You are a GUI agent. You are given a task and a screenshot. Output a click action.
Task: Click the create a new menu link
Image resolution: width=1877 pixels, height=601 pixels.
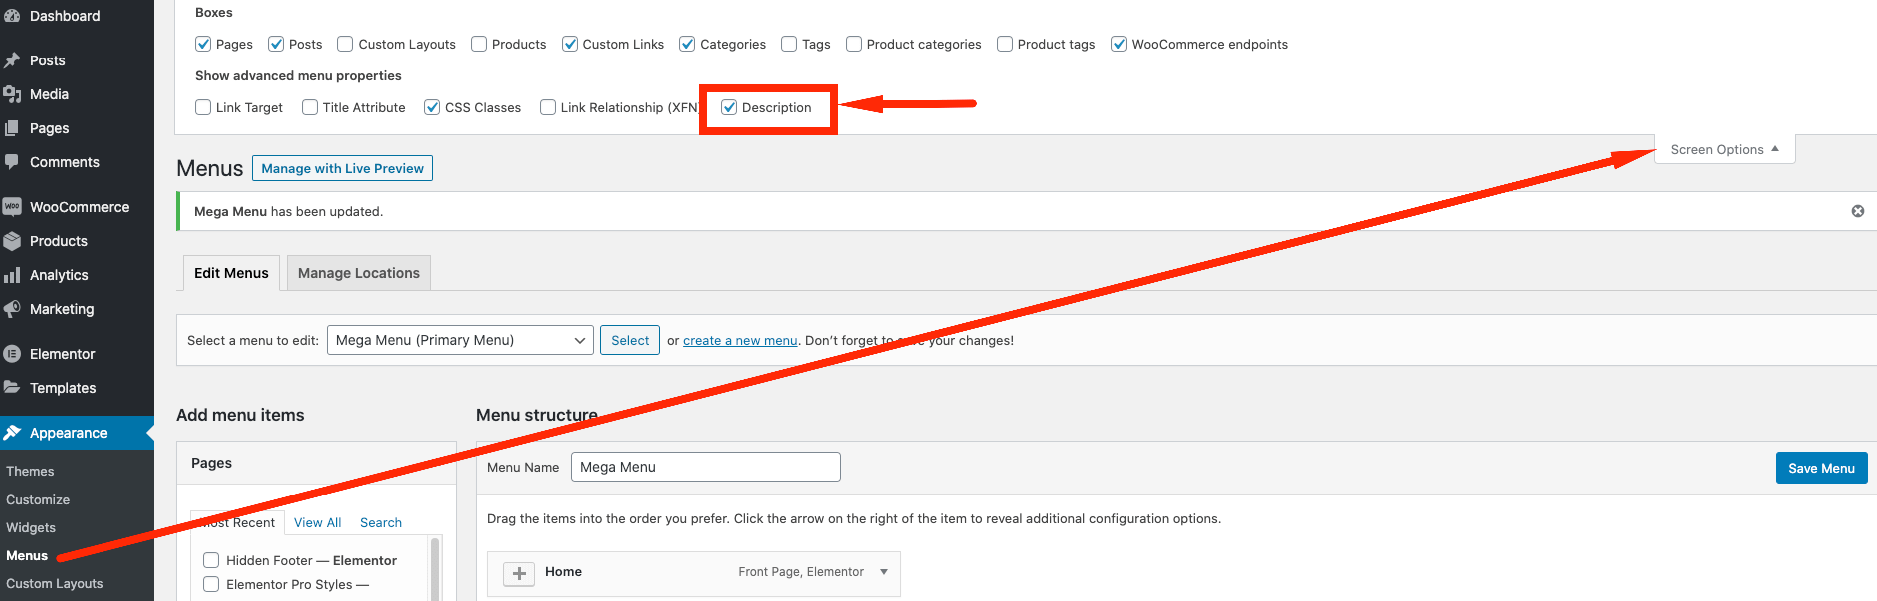point(740,340)
